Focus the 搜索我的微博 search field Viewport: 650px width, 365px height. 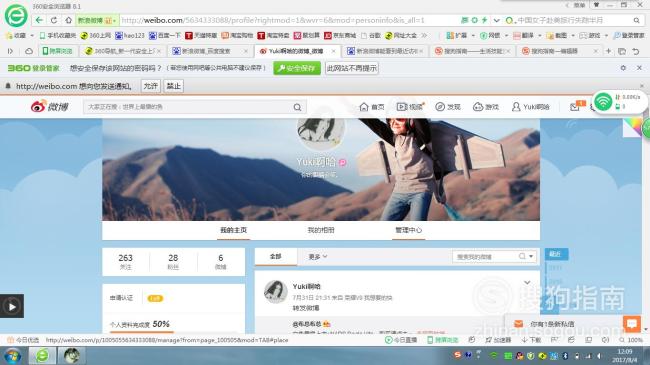(x=485, y=257)
